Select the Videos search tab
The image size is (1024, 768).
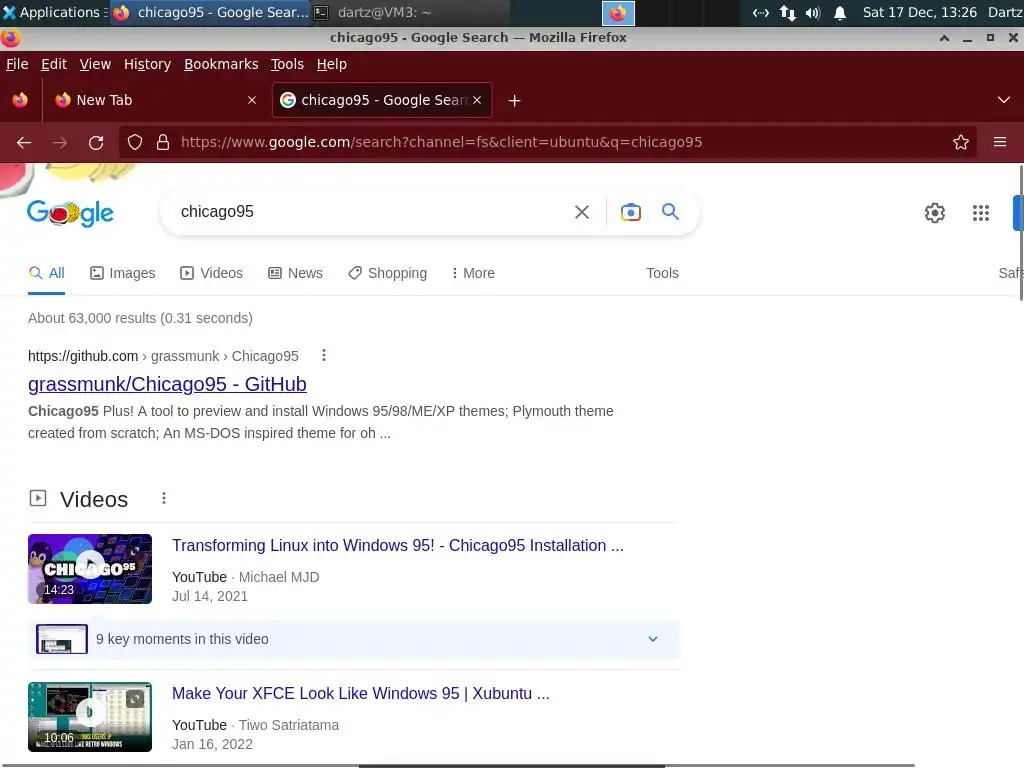[212, 273]
